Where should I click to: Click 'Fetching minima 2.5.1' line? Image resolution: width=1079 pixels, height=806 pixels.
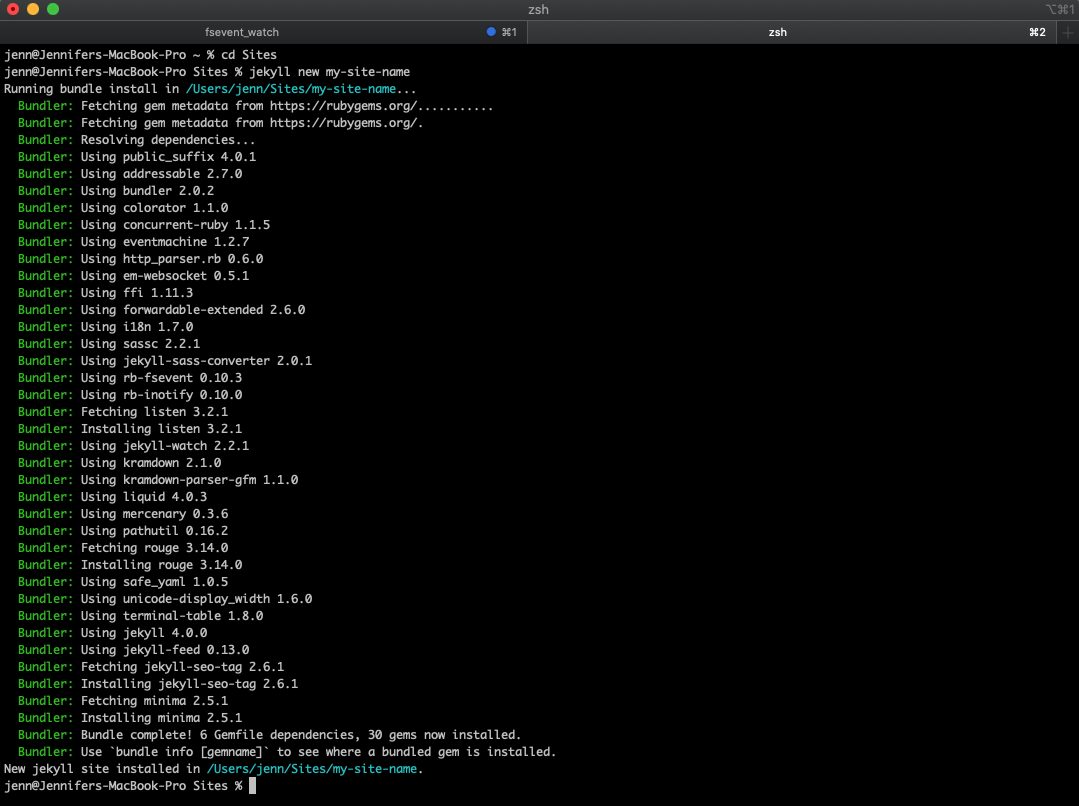(x=154, y=700)
